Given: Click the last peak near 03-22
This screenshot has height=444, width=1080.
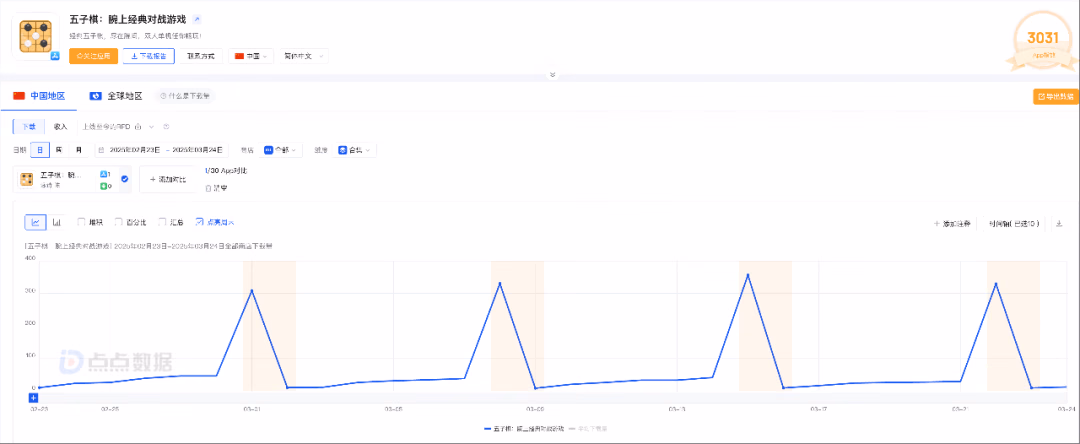Looking at the screenshot, I should pyautogui.click(x=995, y=283).
